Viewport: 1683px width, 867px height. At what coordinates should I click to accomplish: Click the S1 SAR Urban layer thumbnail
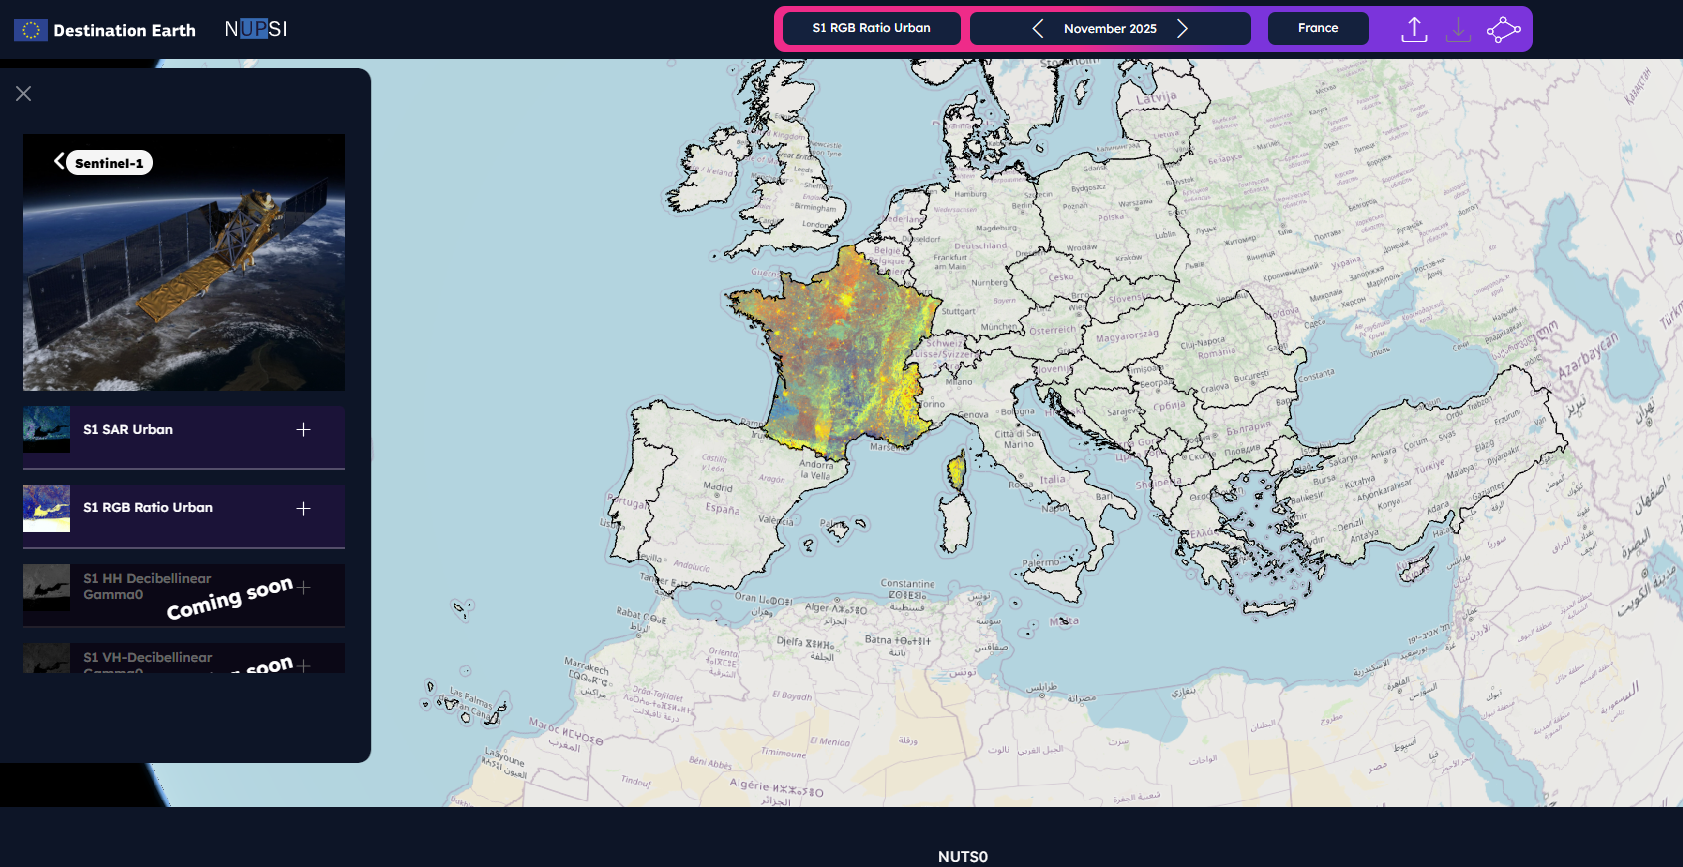click(46, 430)
